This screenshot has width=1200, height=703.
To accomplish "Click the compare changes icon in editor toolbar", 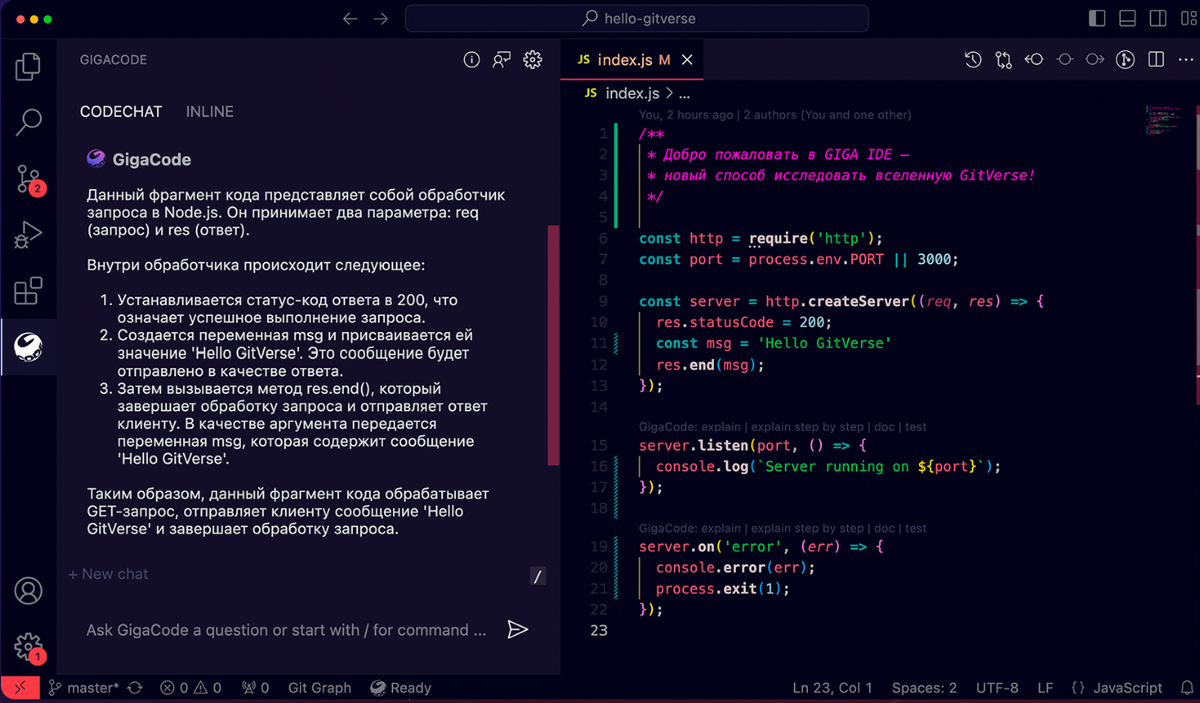I will click(1003, 60).
